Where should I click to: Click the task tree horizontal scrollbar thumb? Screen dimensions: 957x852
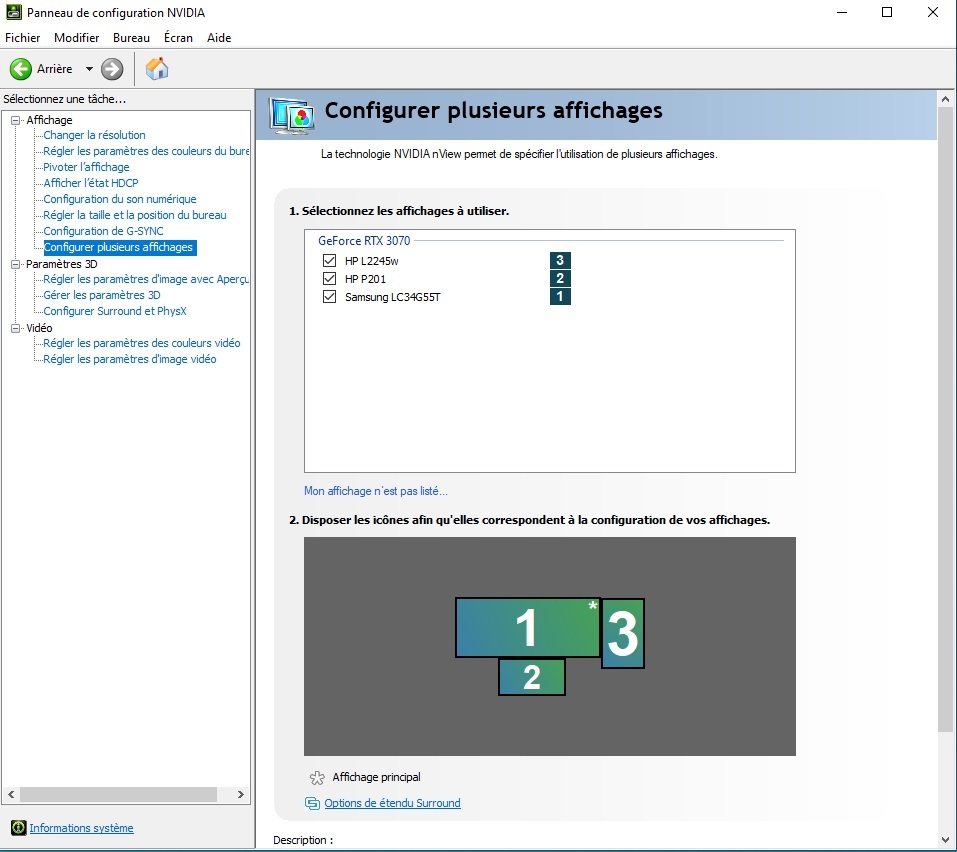[118, 794]
